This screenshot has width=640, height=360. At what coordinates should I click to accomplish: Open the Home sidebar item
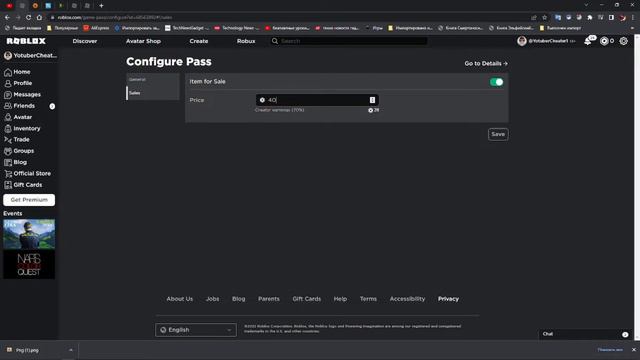[x=17, y=72]
